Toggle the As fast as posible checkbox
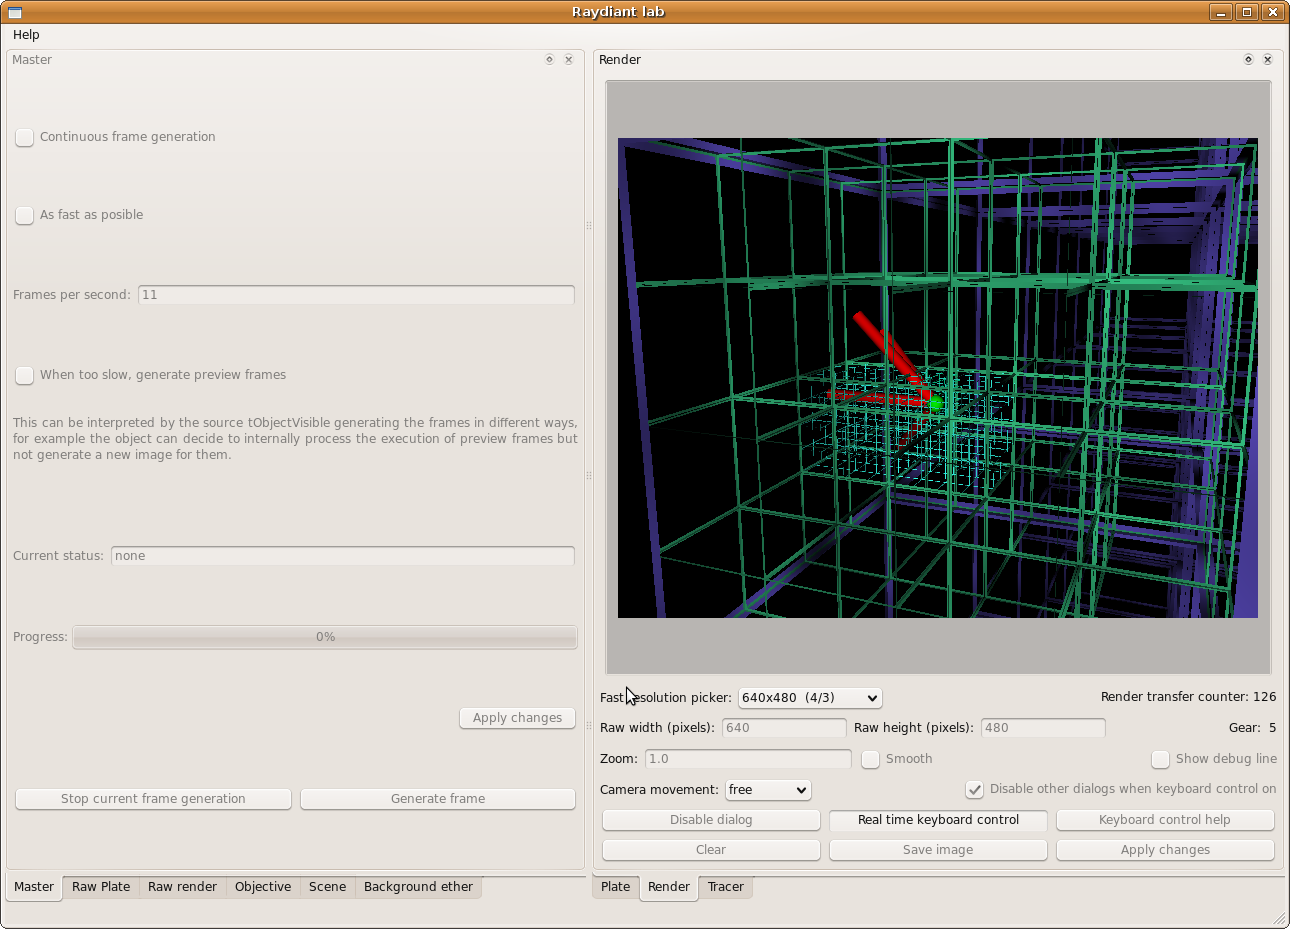Screen dimensions: 1290x929 click(25, 215)
